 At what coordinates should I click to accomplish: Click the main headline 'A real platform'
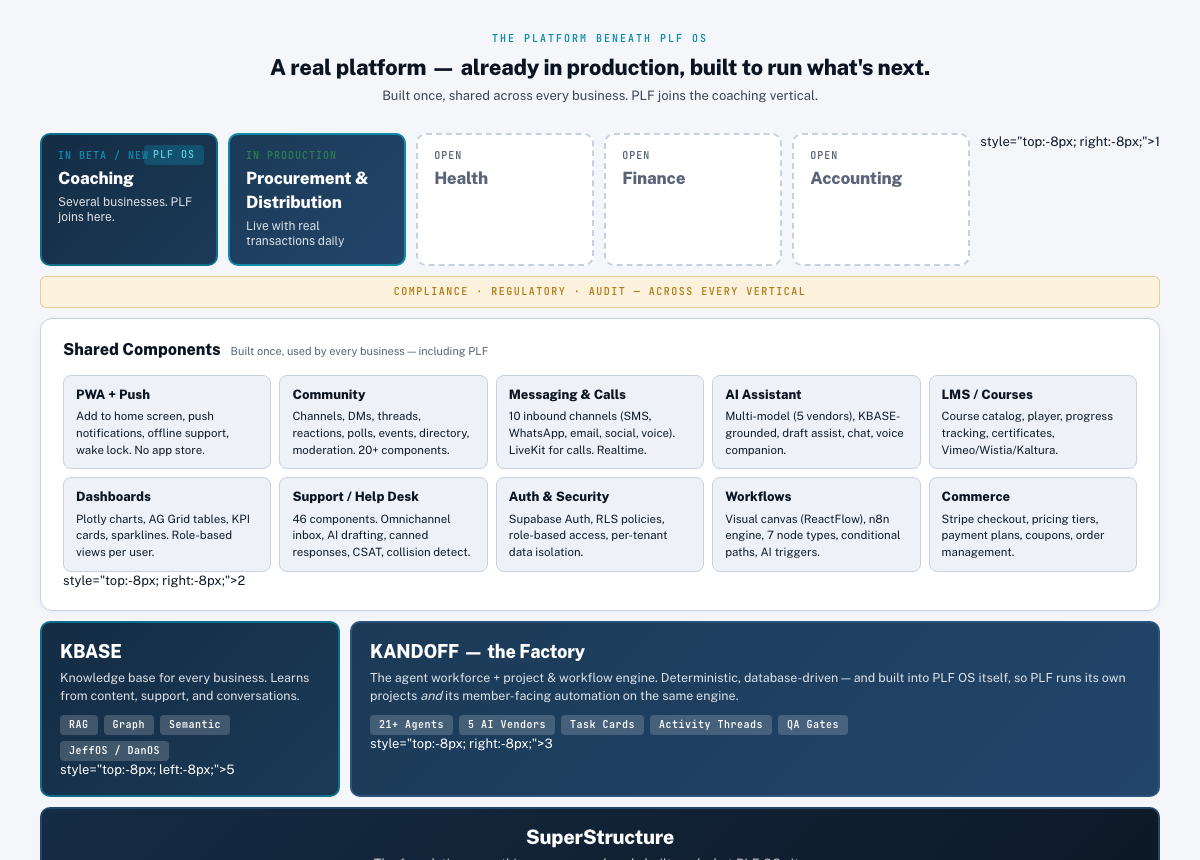coord(600,68)
